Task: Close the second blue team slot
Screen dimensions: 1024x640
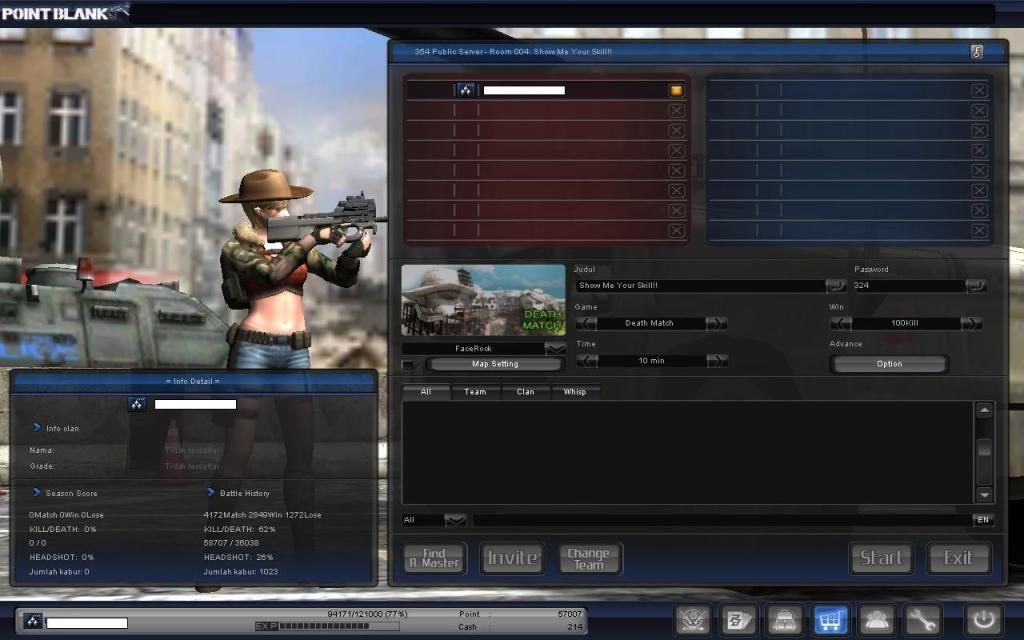Action: click(979, 110)
